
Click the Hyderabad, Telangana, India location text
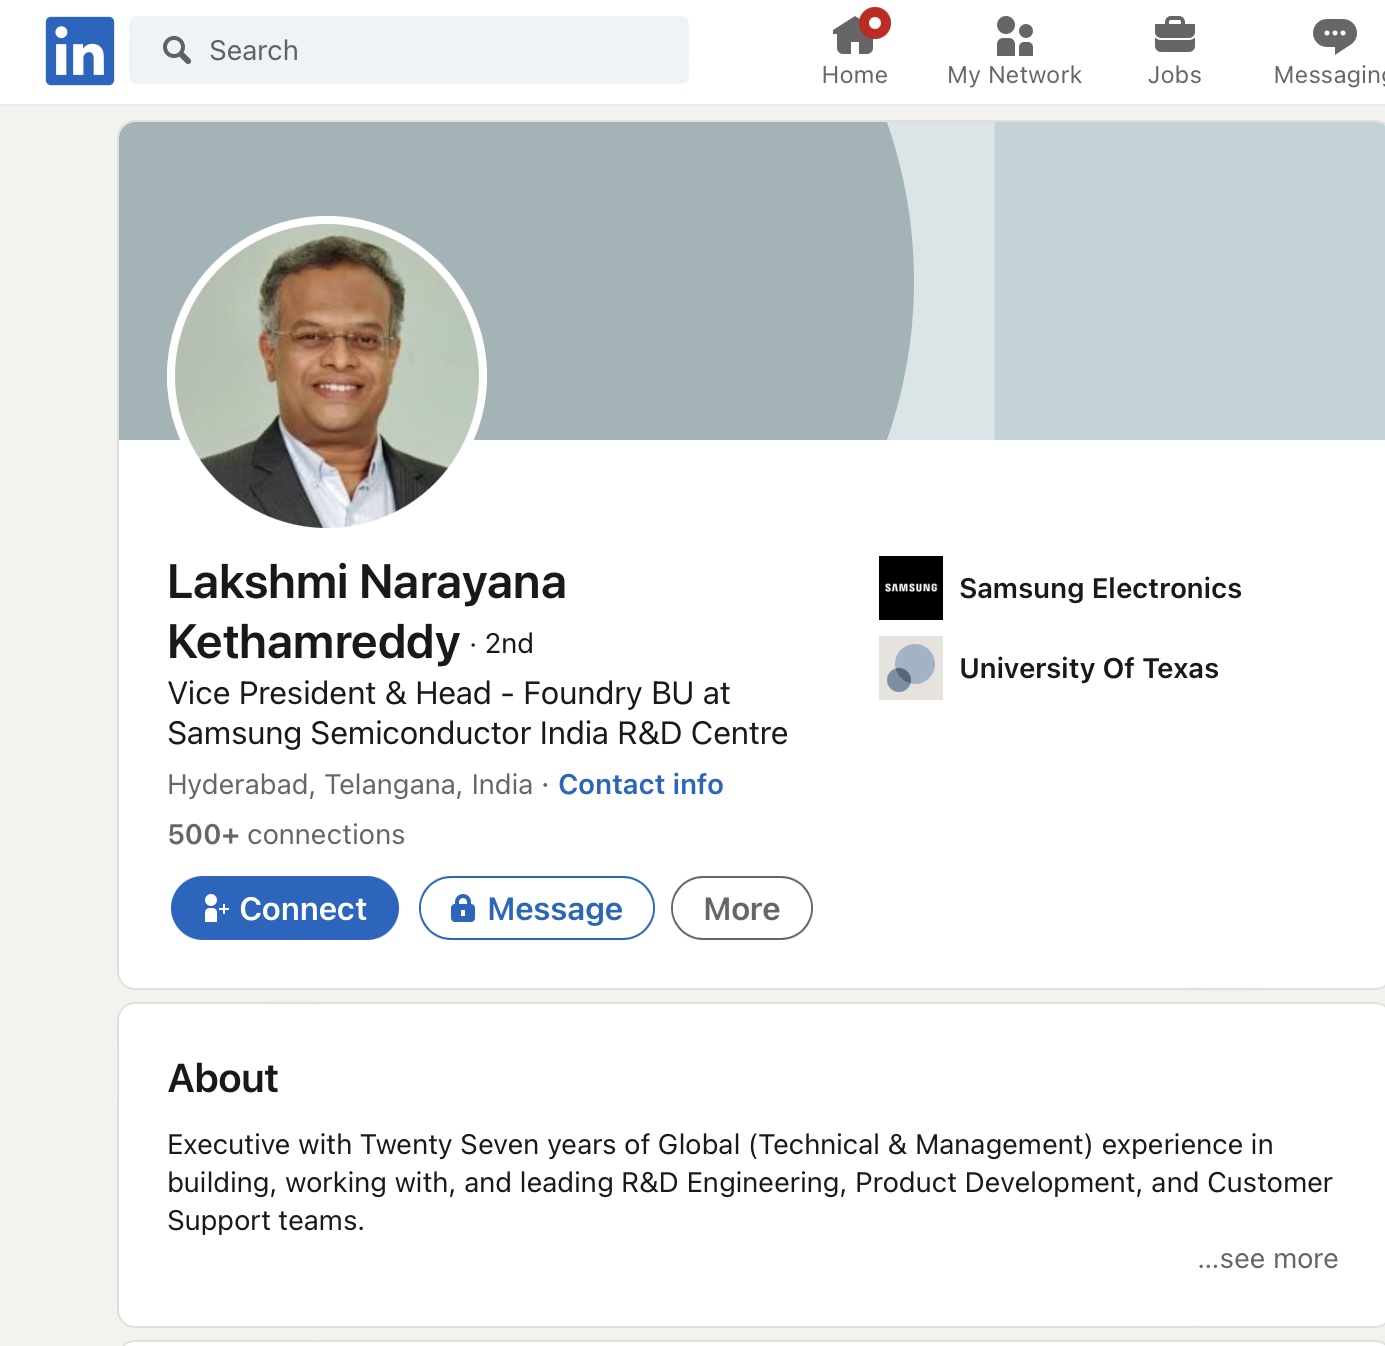(x=350, y=784)
